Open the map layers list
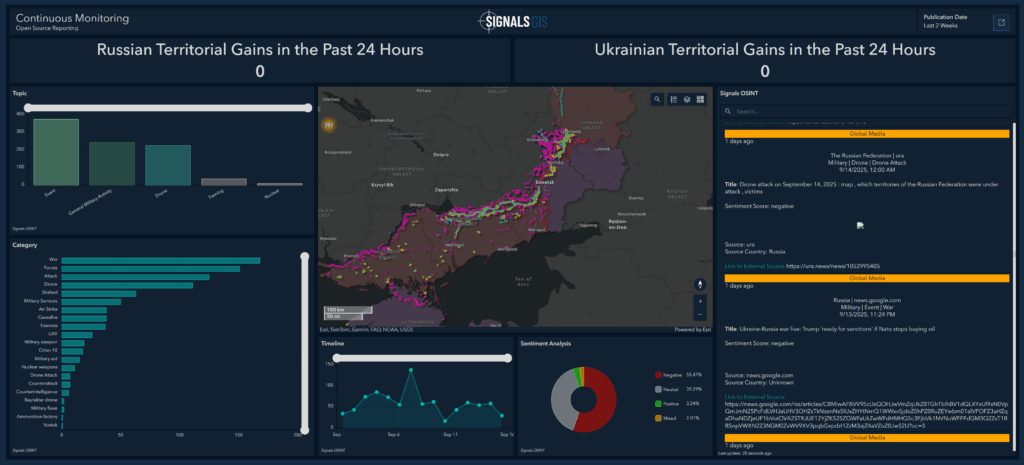The image size is (1024, 465). point(687,99)
